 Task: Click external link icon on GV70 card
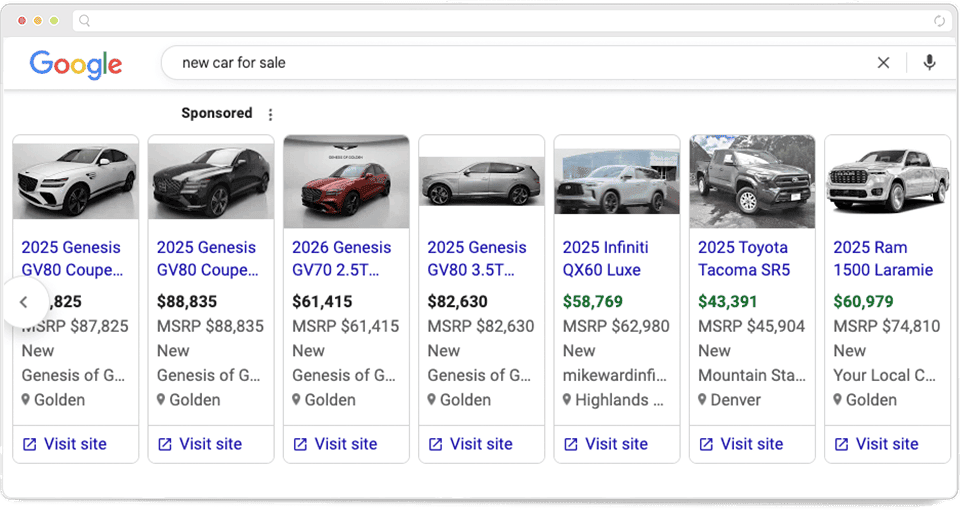pyautogui.click(x=300, y=444)
